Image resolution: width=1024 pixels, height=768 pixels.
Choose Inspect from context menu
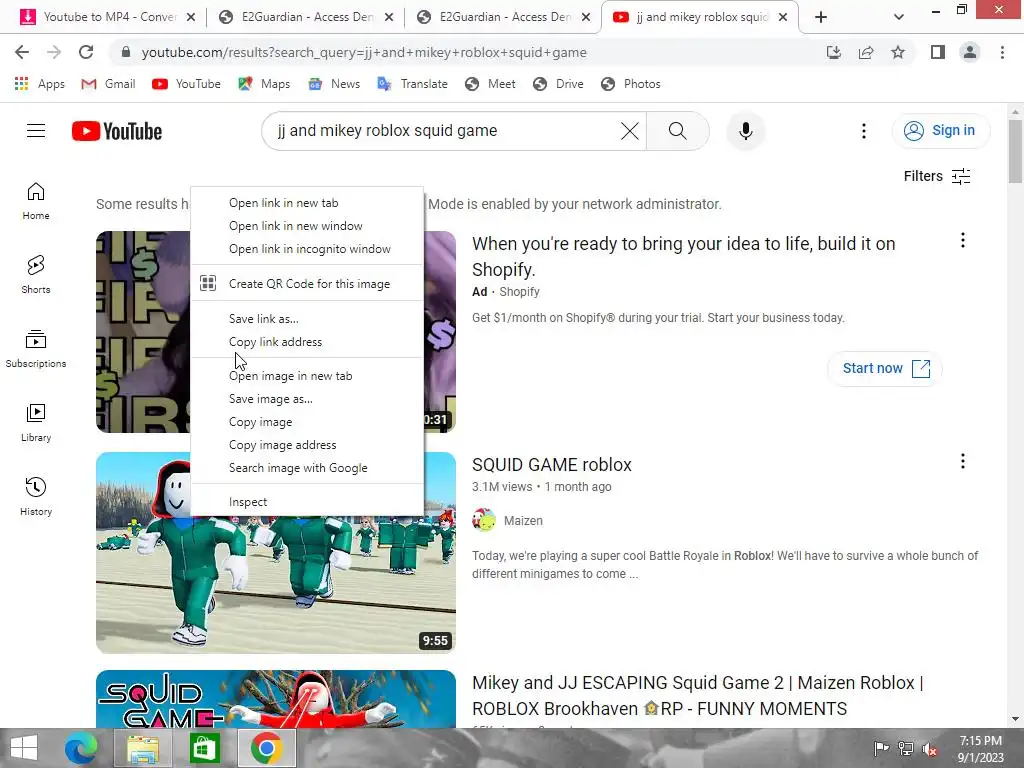[x=308, y=502]
